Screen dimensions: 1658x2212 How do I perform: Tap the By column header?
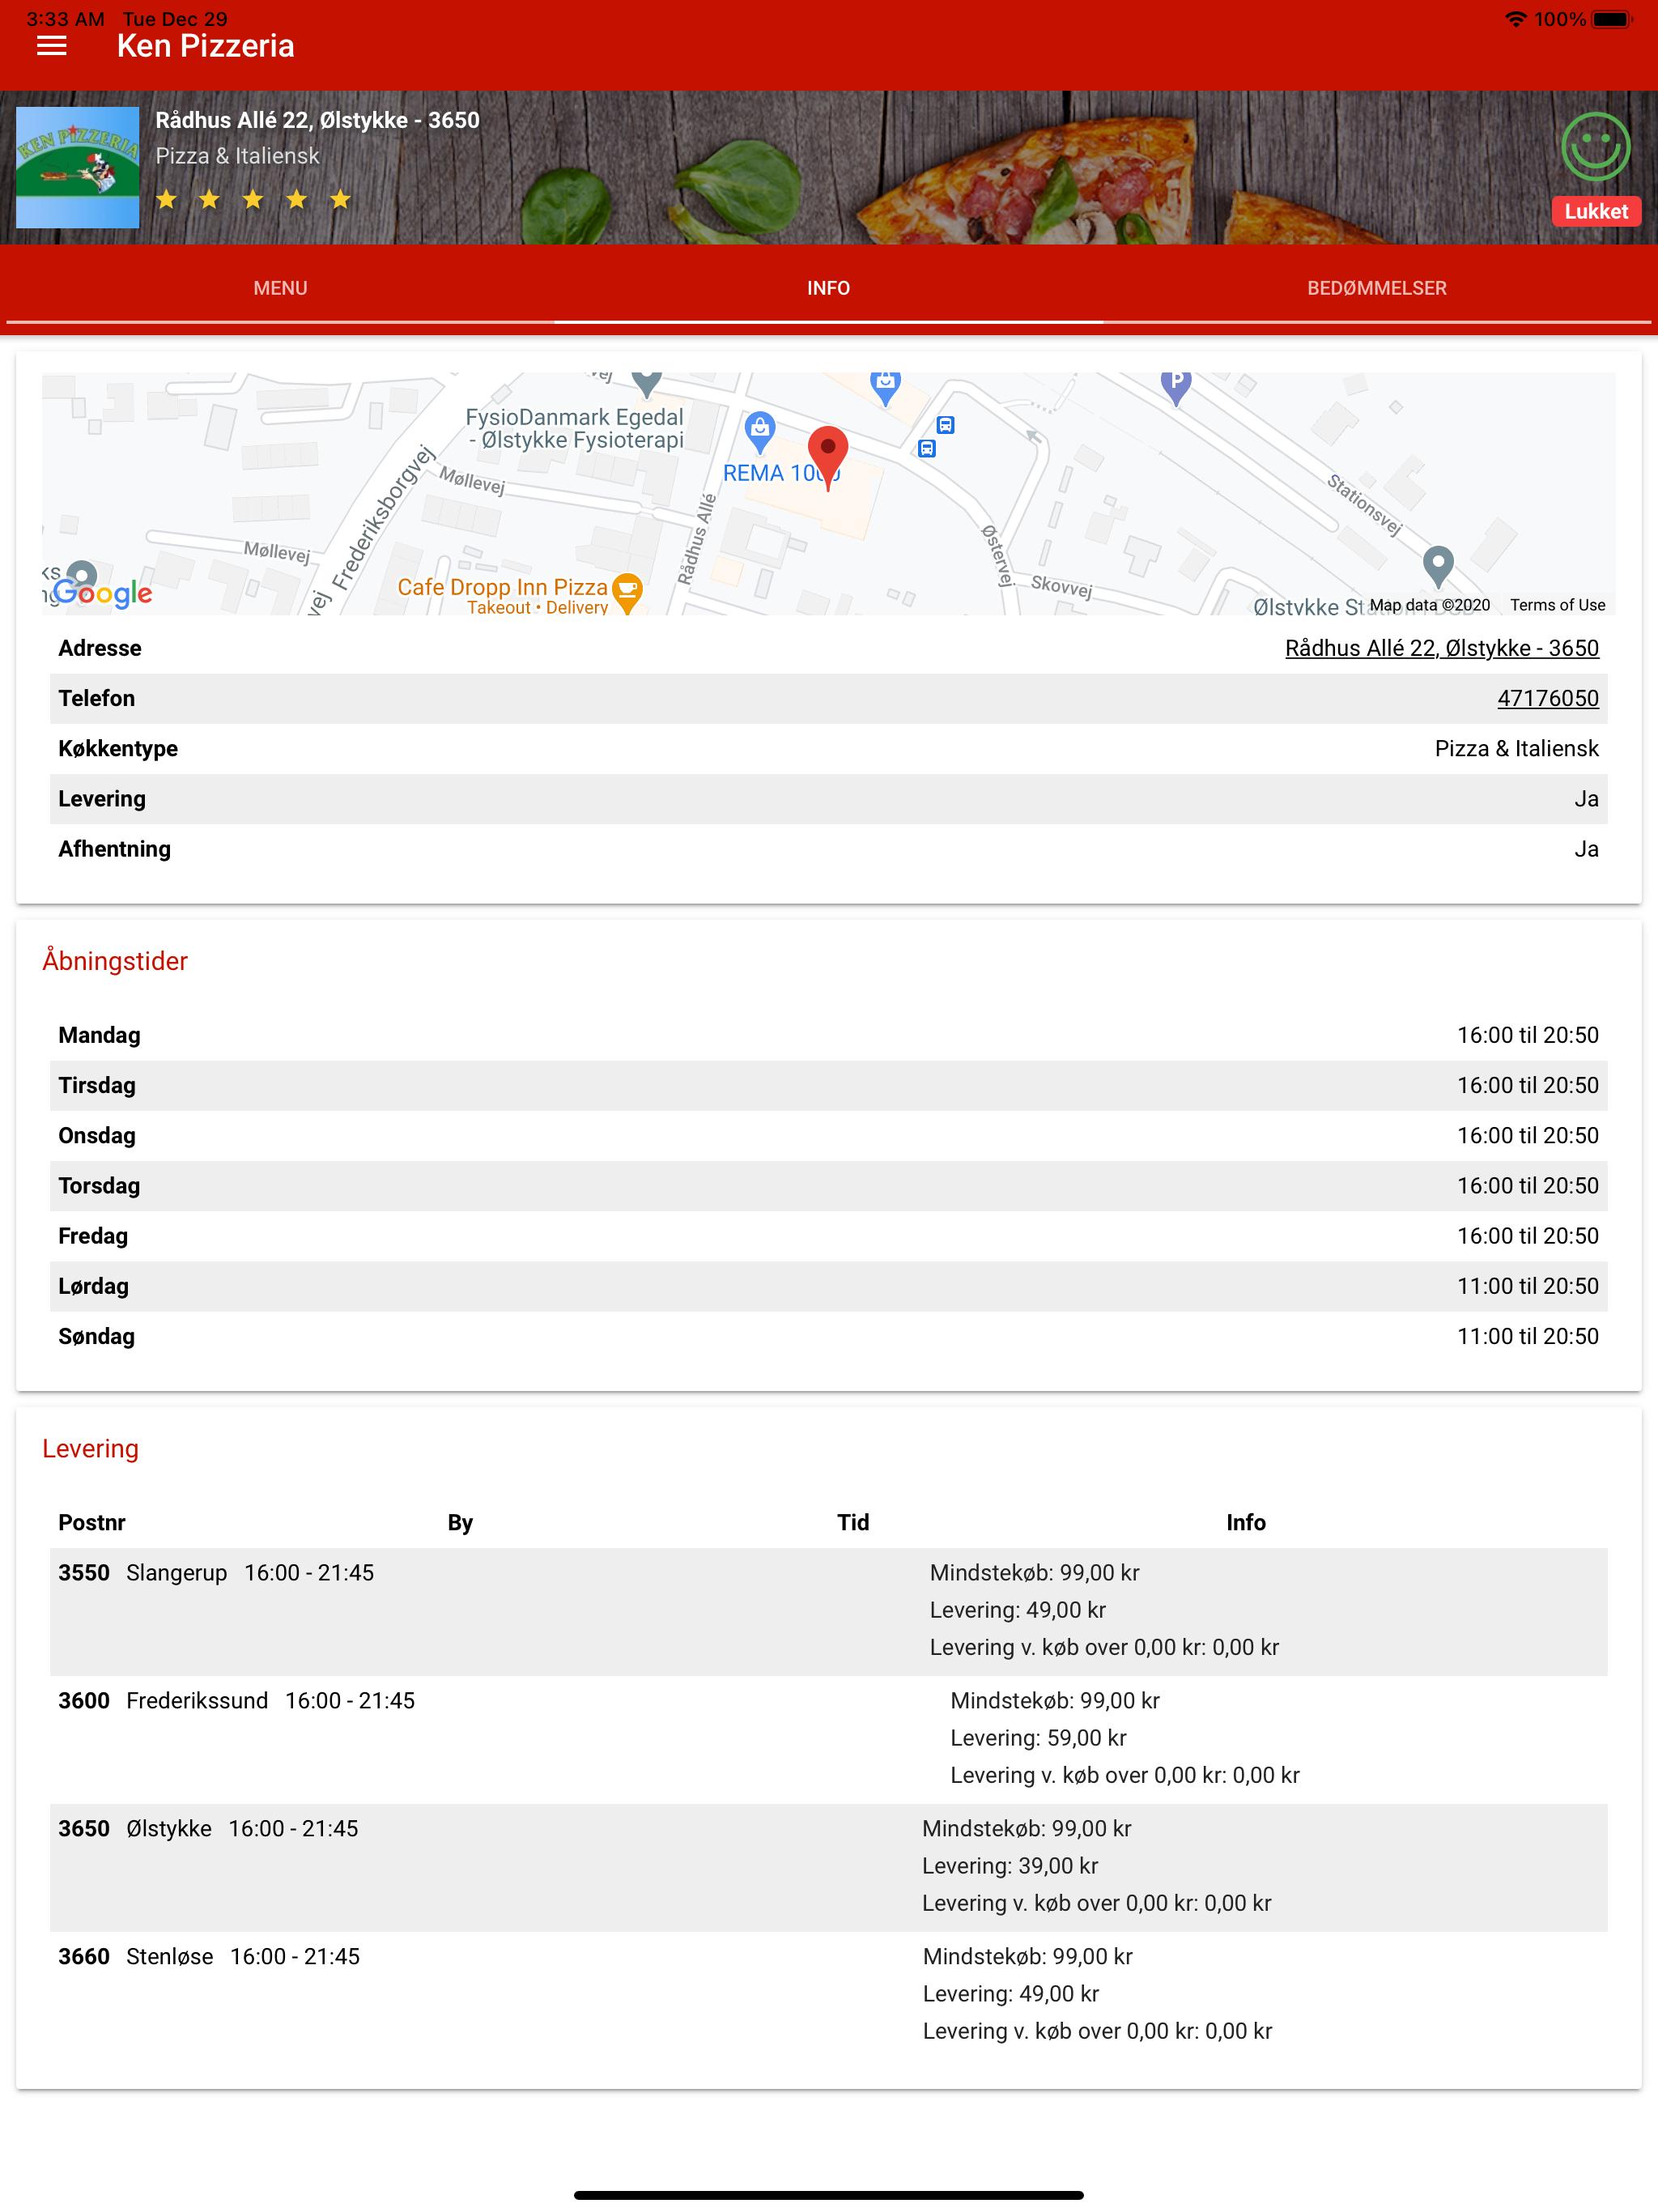click(460, 1522)
